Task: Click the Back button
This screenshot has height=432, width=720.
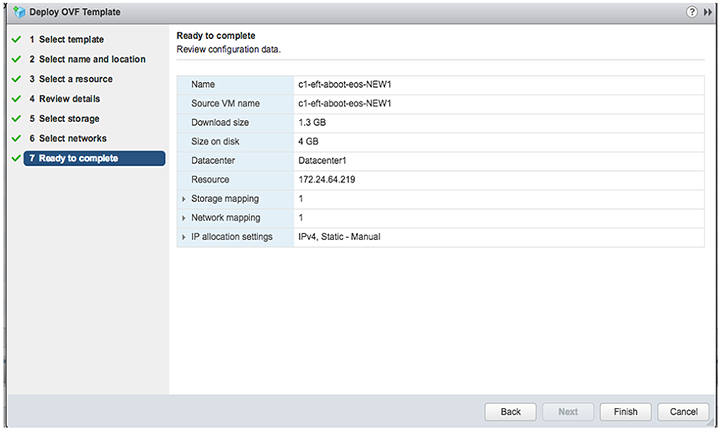Action: (510, 412)
